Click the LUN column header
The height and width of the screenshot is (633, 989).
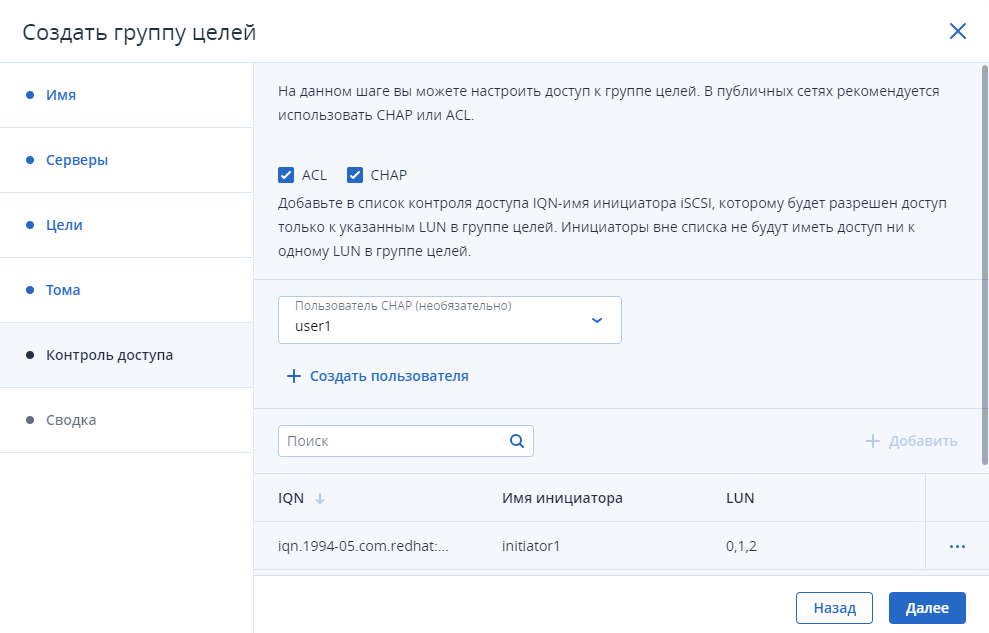[740, 498]
